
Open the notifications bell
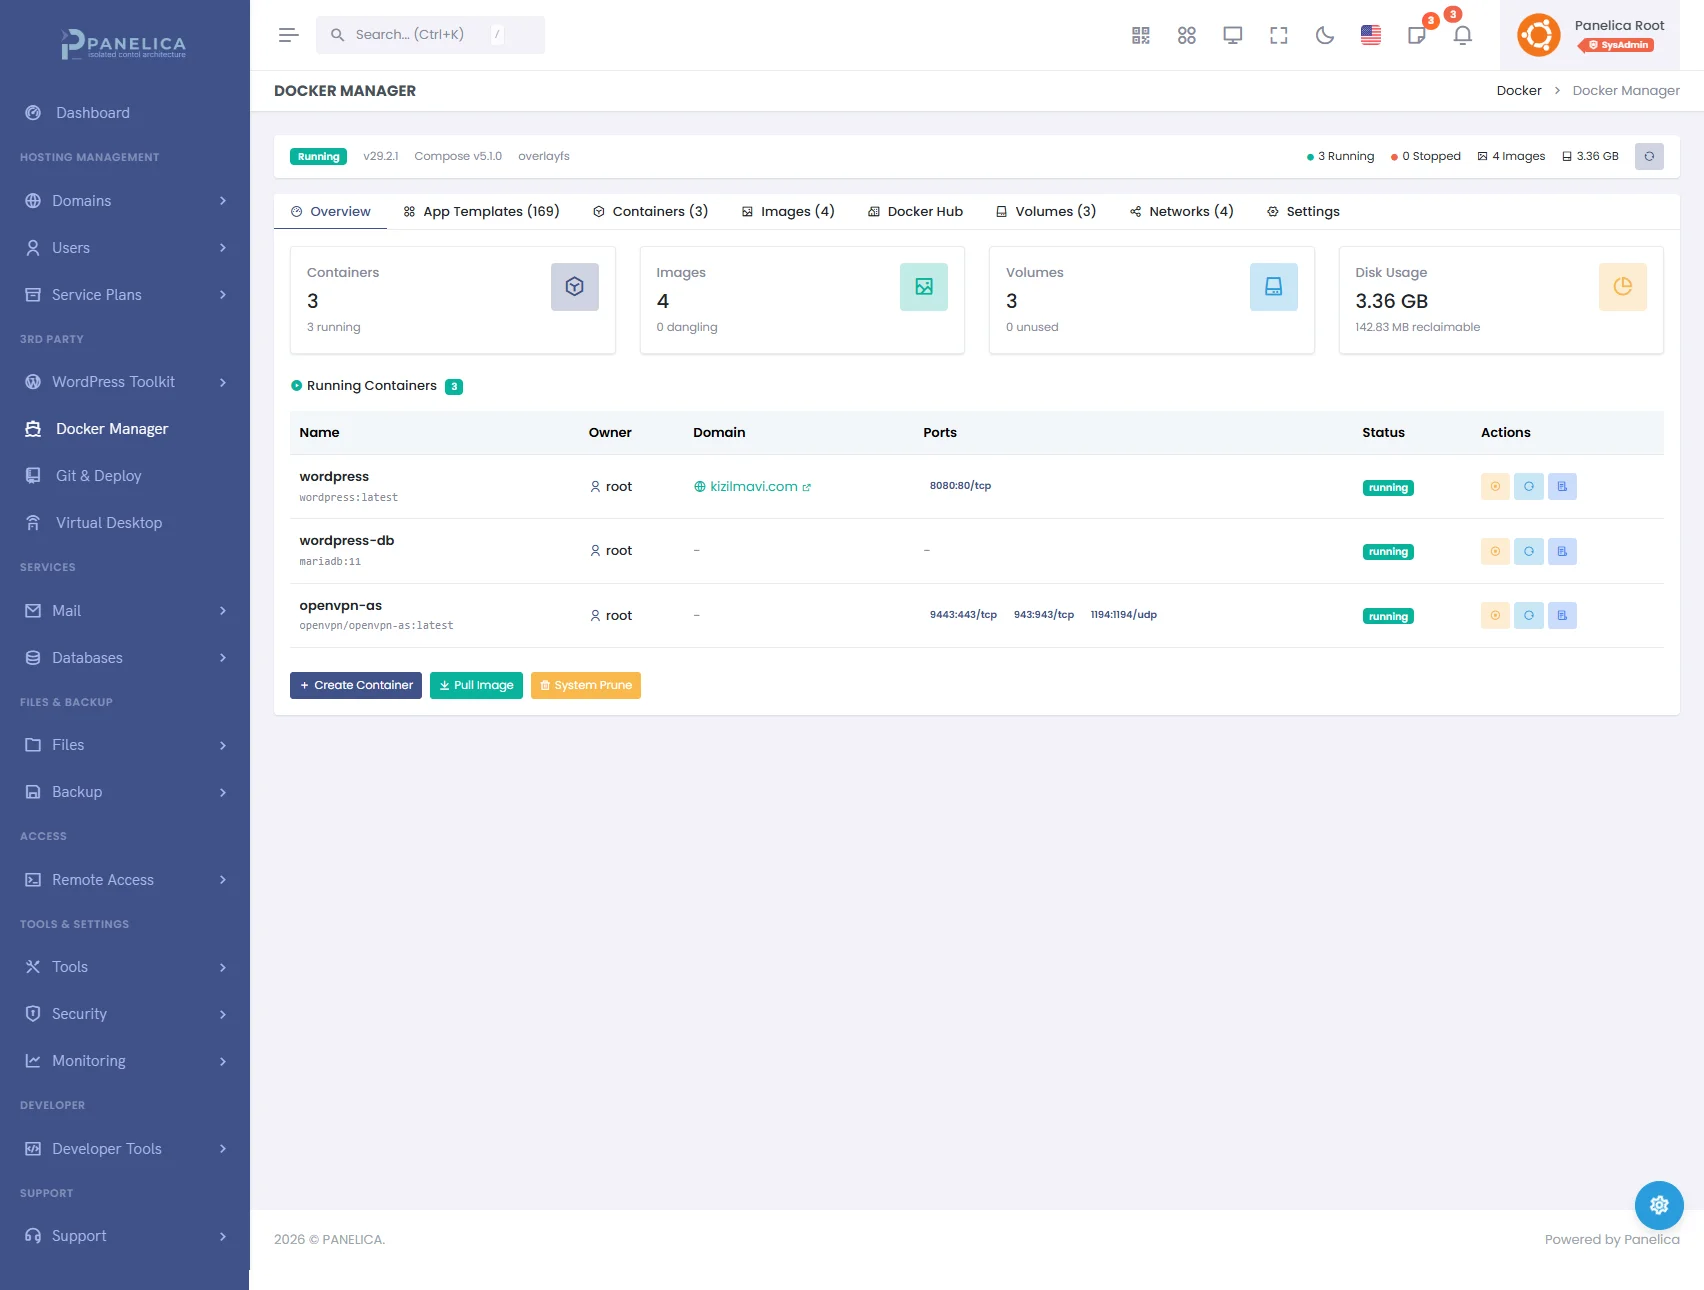tap(1462, 36)
